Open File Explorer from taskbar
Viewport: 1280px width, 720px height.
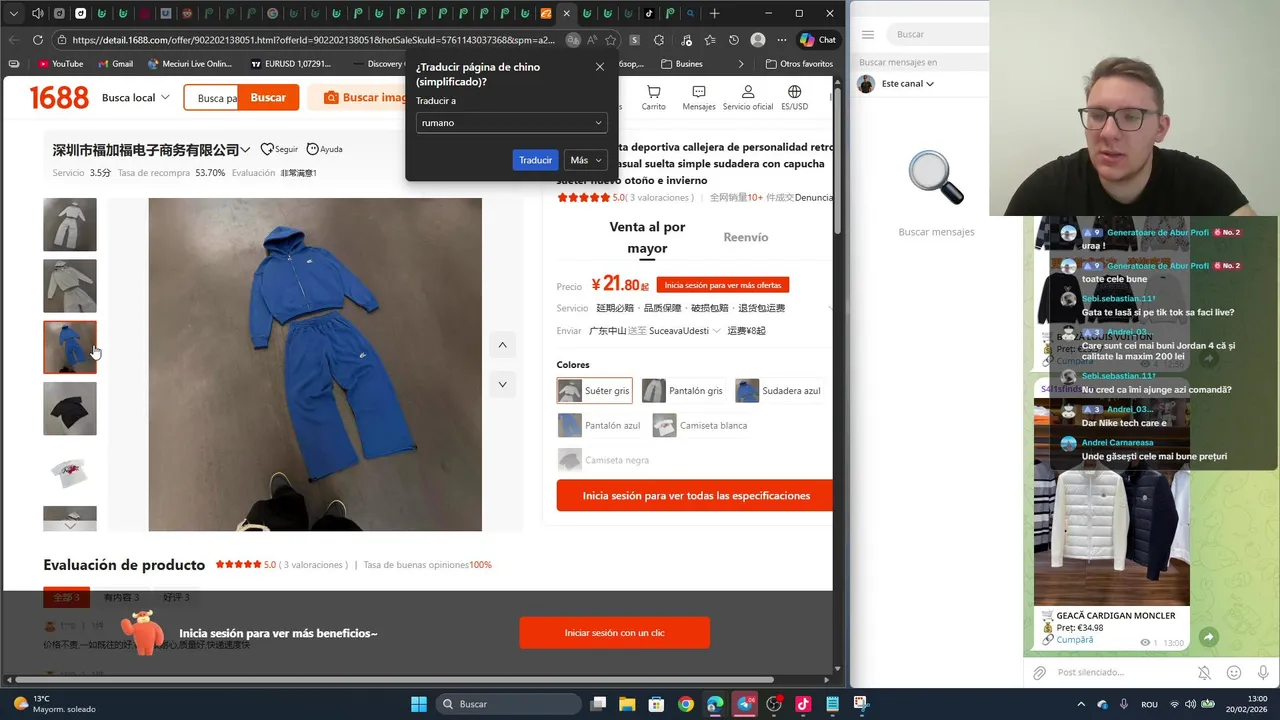[627, 704]
